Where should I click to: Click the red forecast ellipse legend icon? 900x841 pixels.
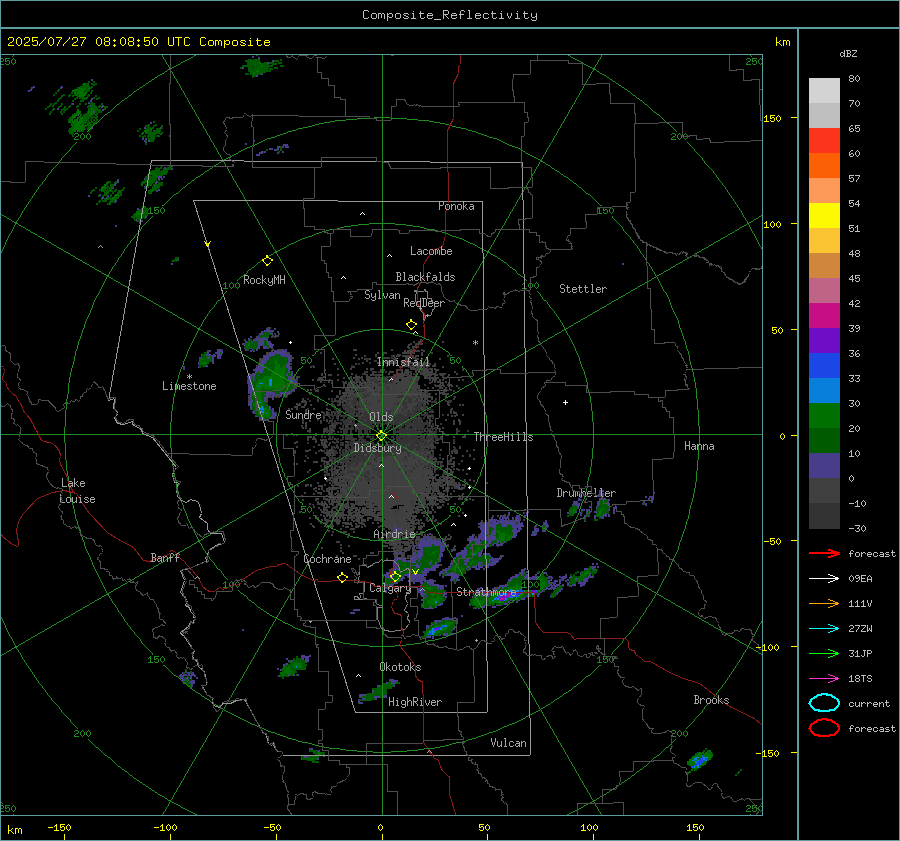click(x=824, y=728)
